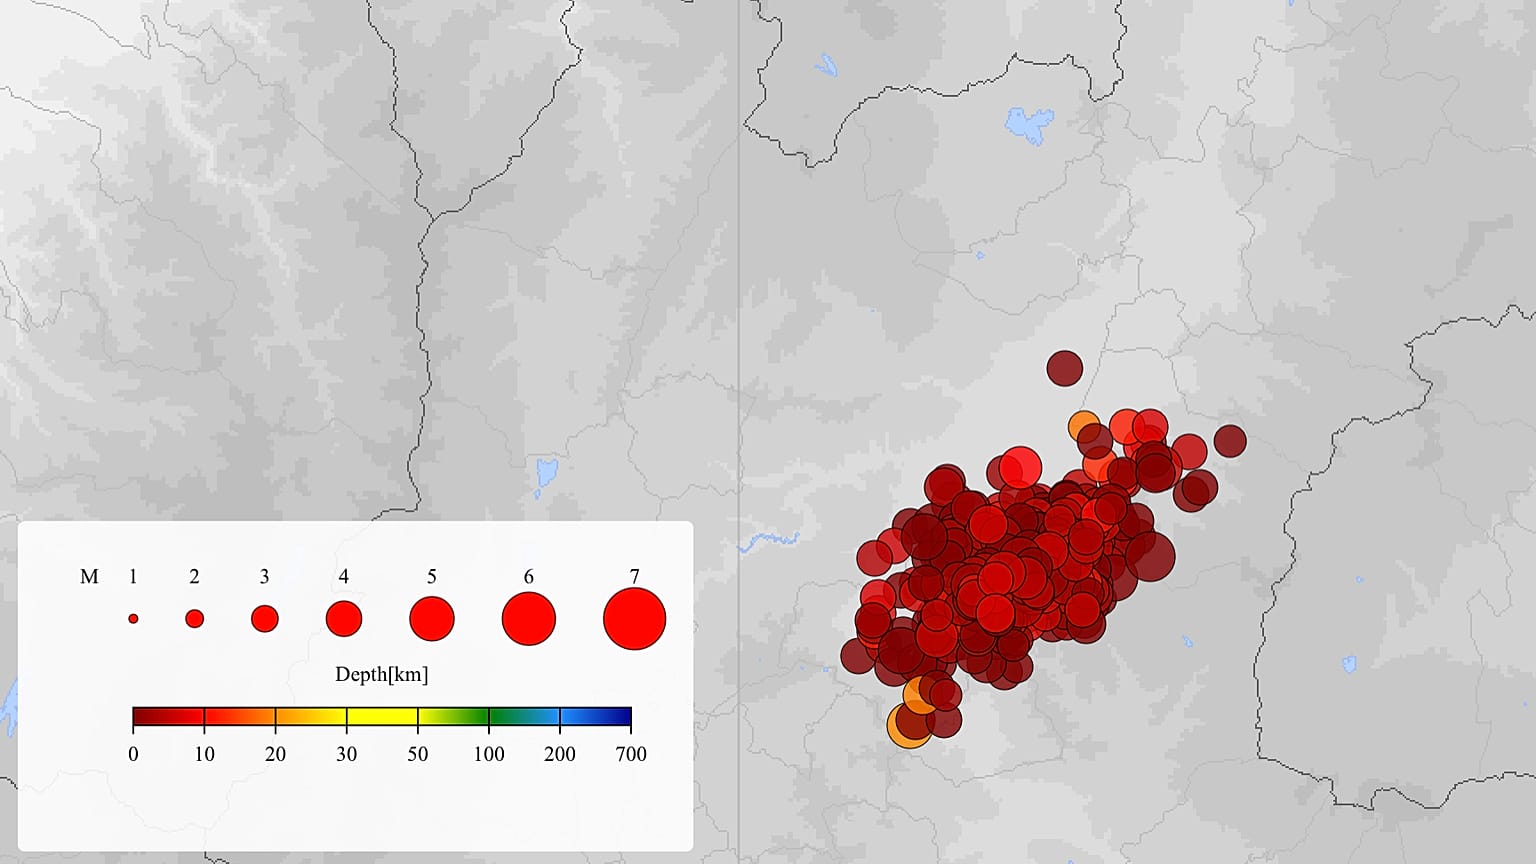Select the easternmost dark red earthquake marker
The height and width of the screenshot is (864, 1536).
pos(1231,440)
